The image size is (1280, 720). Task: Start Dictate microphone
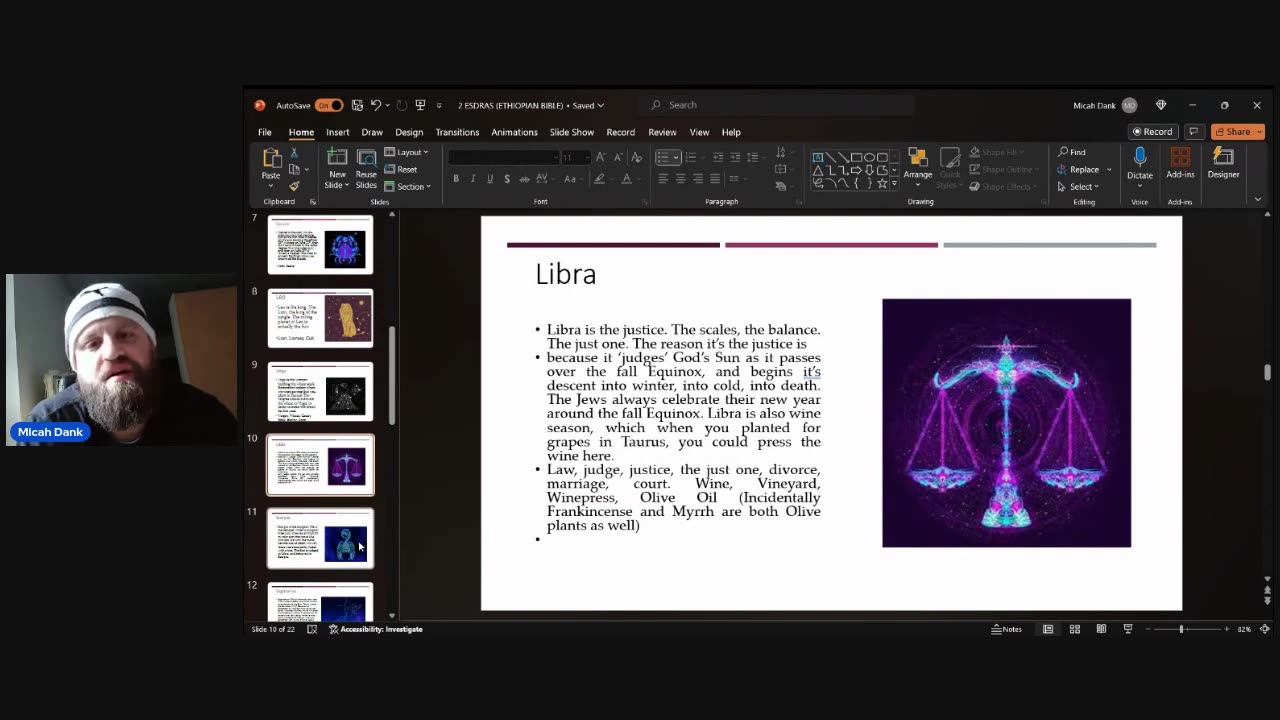[x=1140, y=165]
